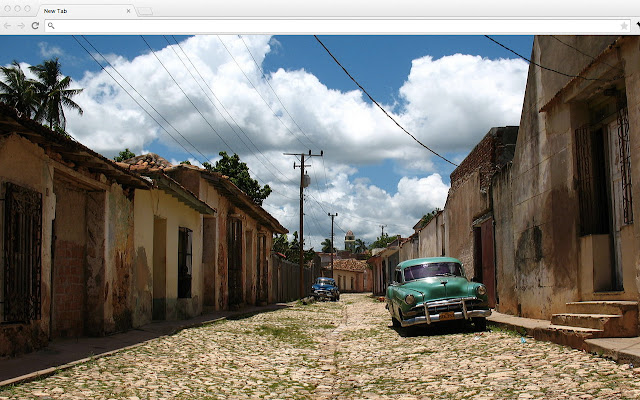Click the browser forward arrow
Screen dimensions: 640x400
pyautogui.click(x=21, y=26)
